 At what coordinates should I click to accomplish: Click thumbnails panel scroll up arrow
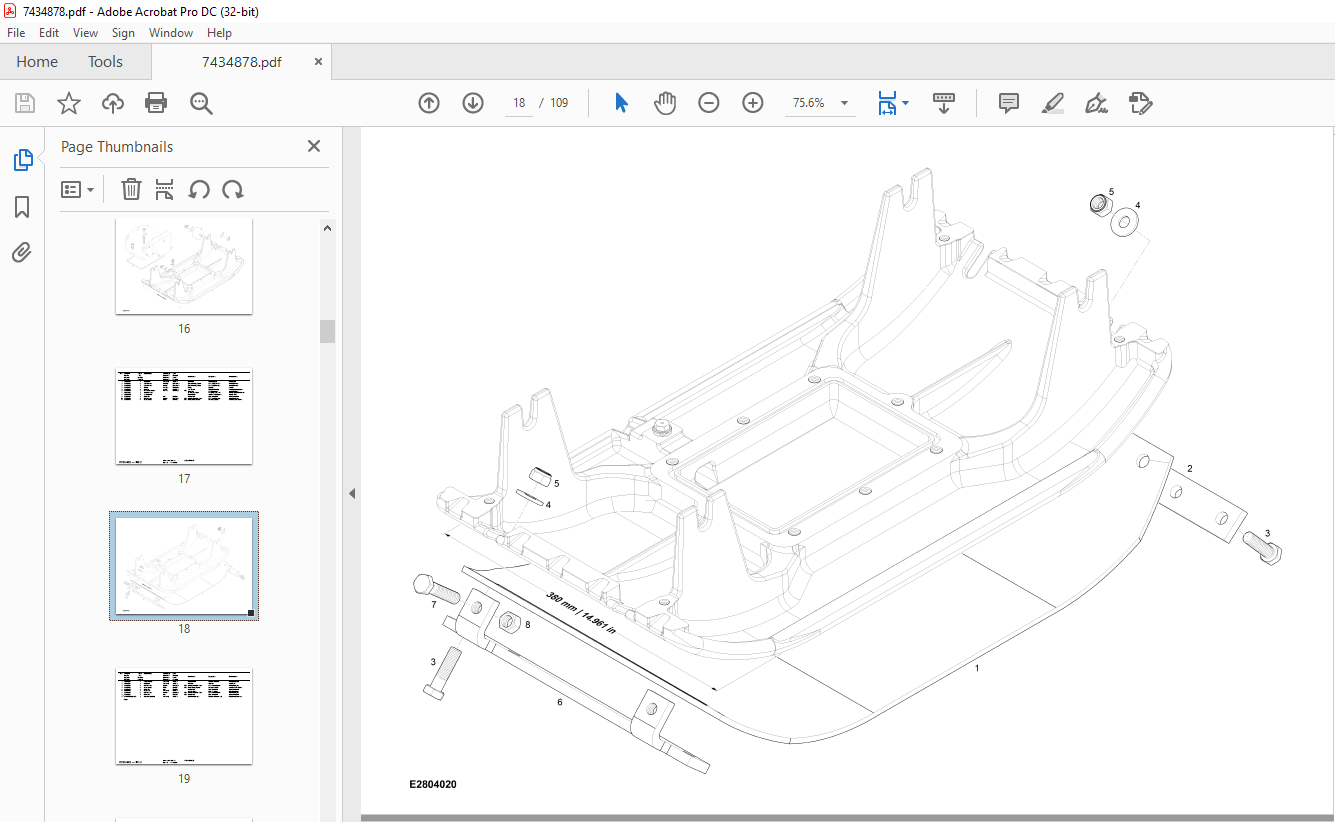point(327,228)
